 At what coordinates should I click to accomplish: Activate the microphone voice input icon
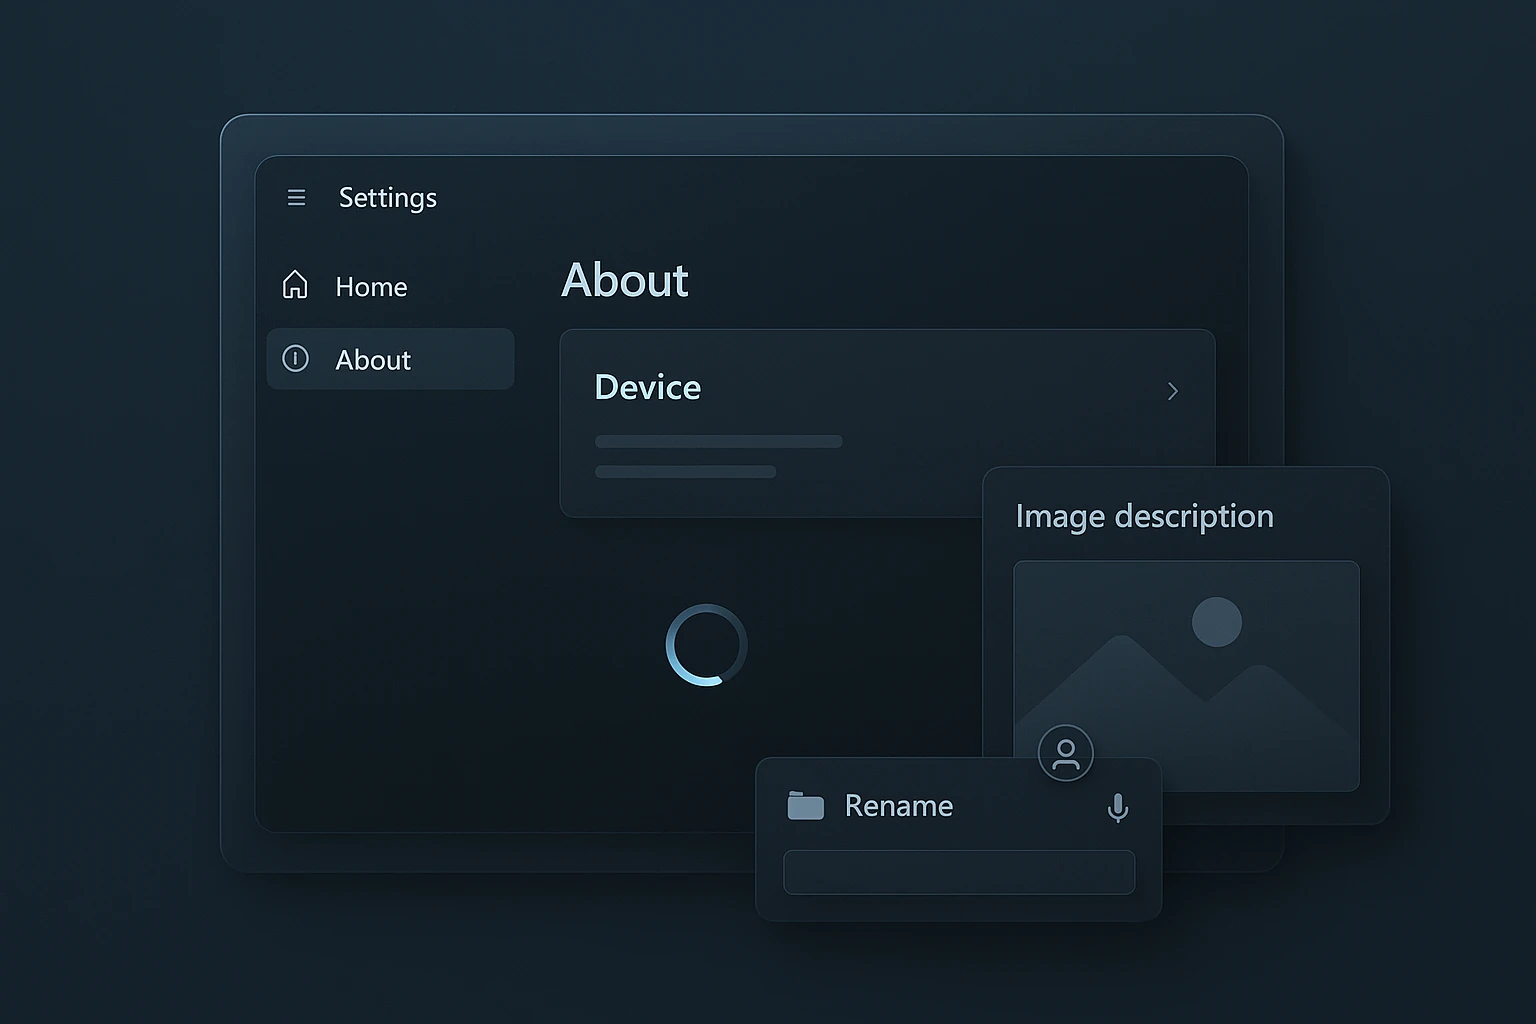[1118, 807]
